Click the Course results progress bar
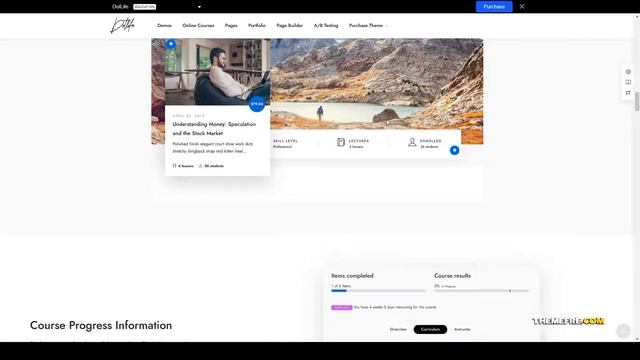The height and width of the screenshot is (360, 640). click(482, 291)
